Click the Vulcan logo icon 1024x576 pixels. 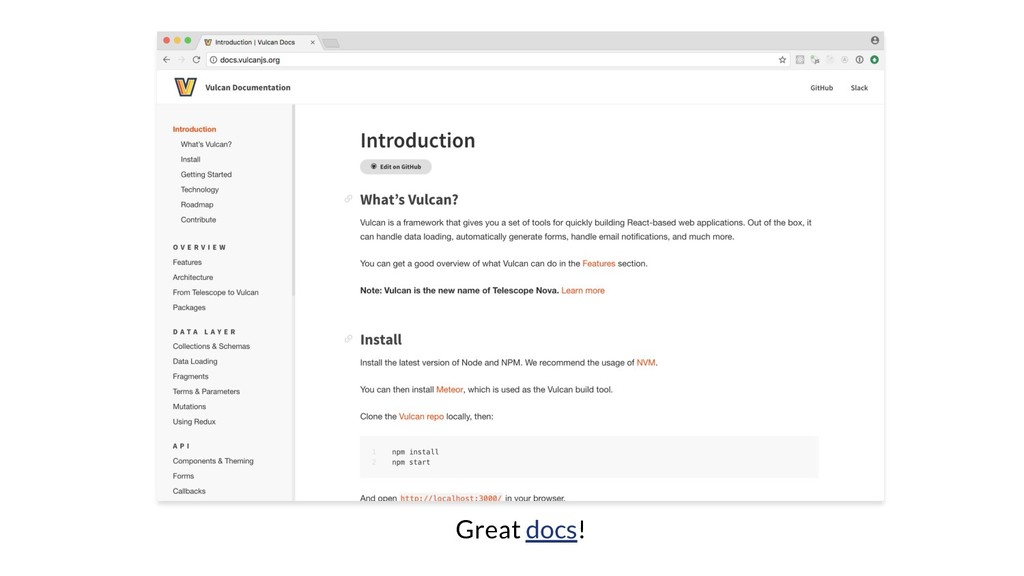(x=185, y=88)
